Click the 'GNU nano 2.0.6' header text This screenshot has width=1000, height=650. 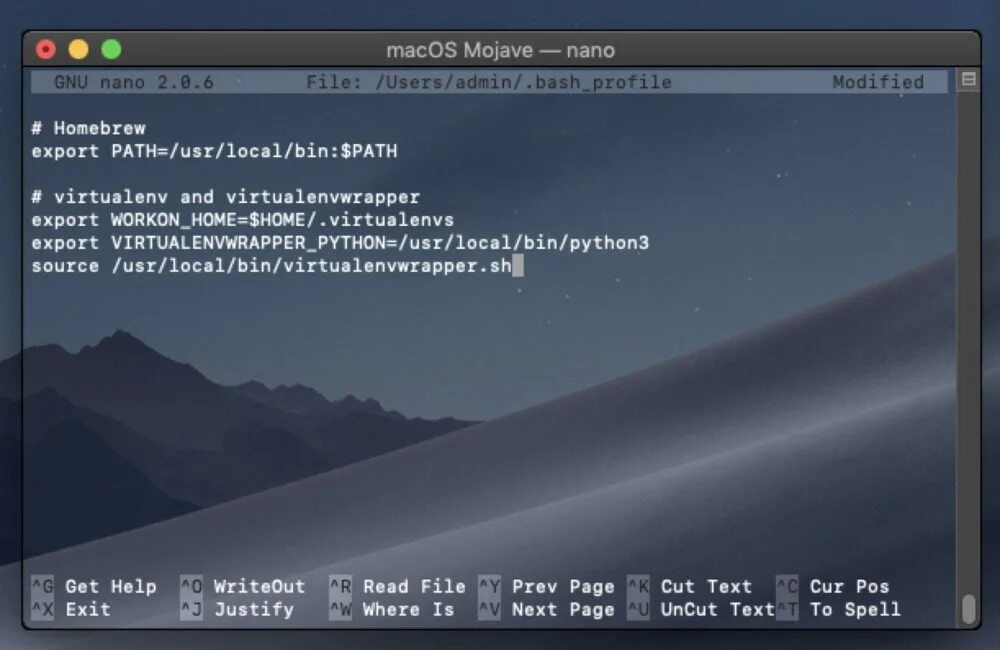(134, 82)
